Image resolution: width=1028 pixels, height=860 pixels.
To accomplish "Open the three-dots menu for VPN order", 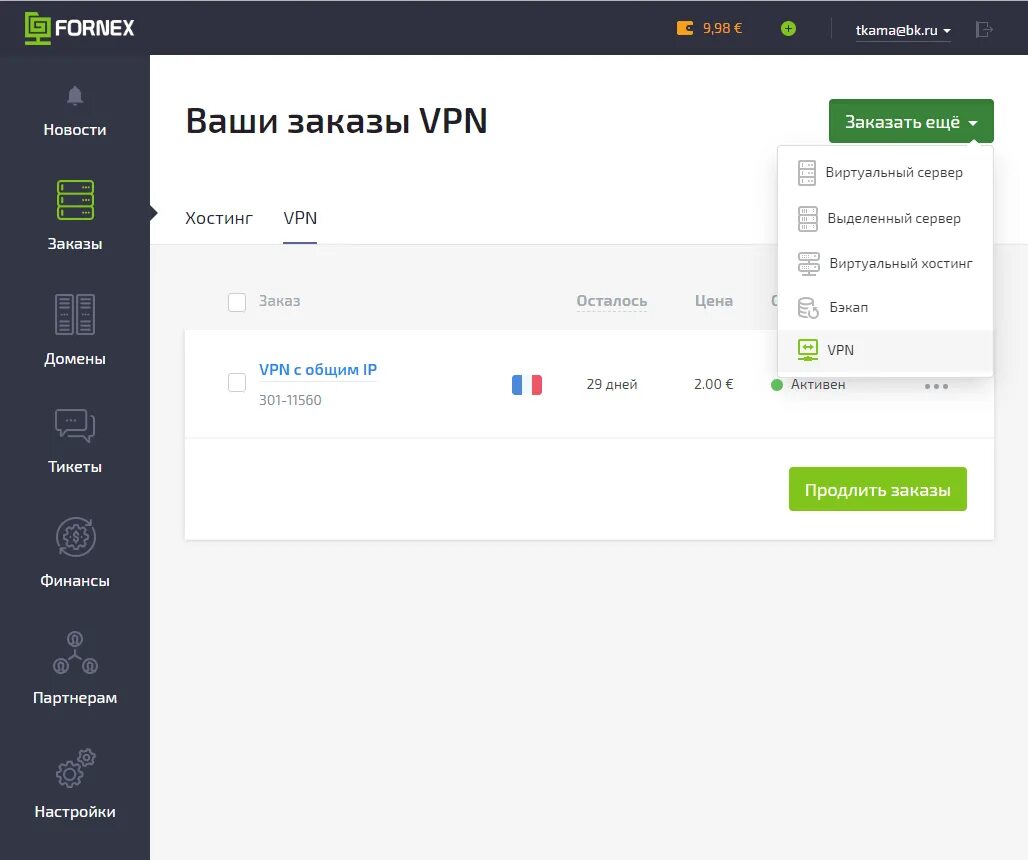I will [936, 386].
